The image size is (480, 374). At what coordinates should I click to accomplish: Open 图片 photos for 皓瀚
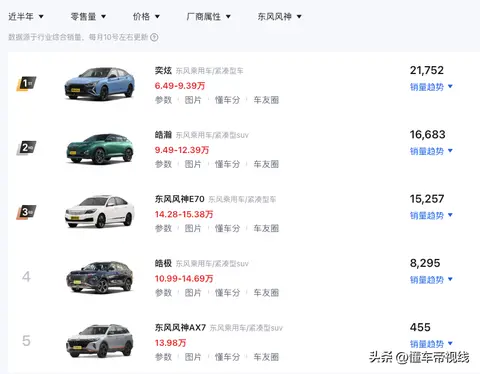(x=193, y=164)
